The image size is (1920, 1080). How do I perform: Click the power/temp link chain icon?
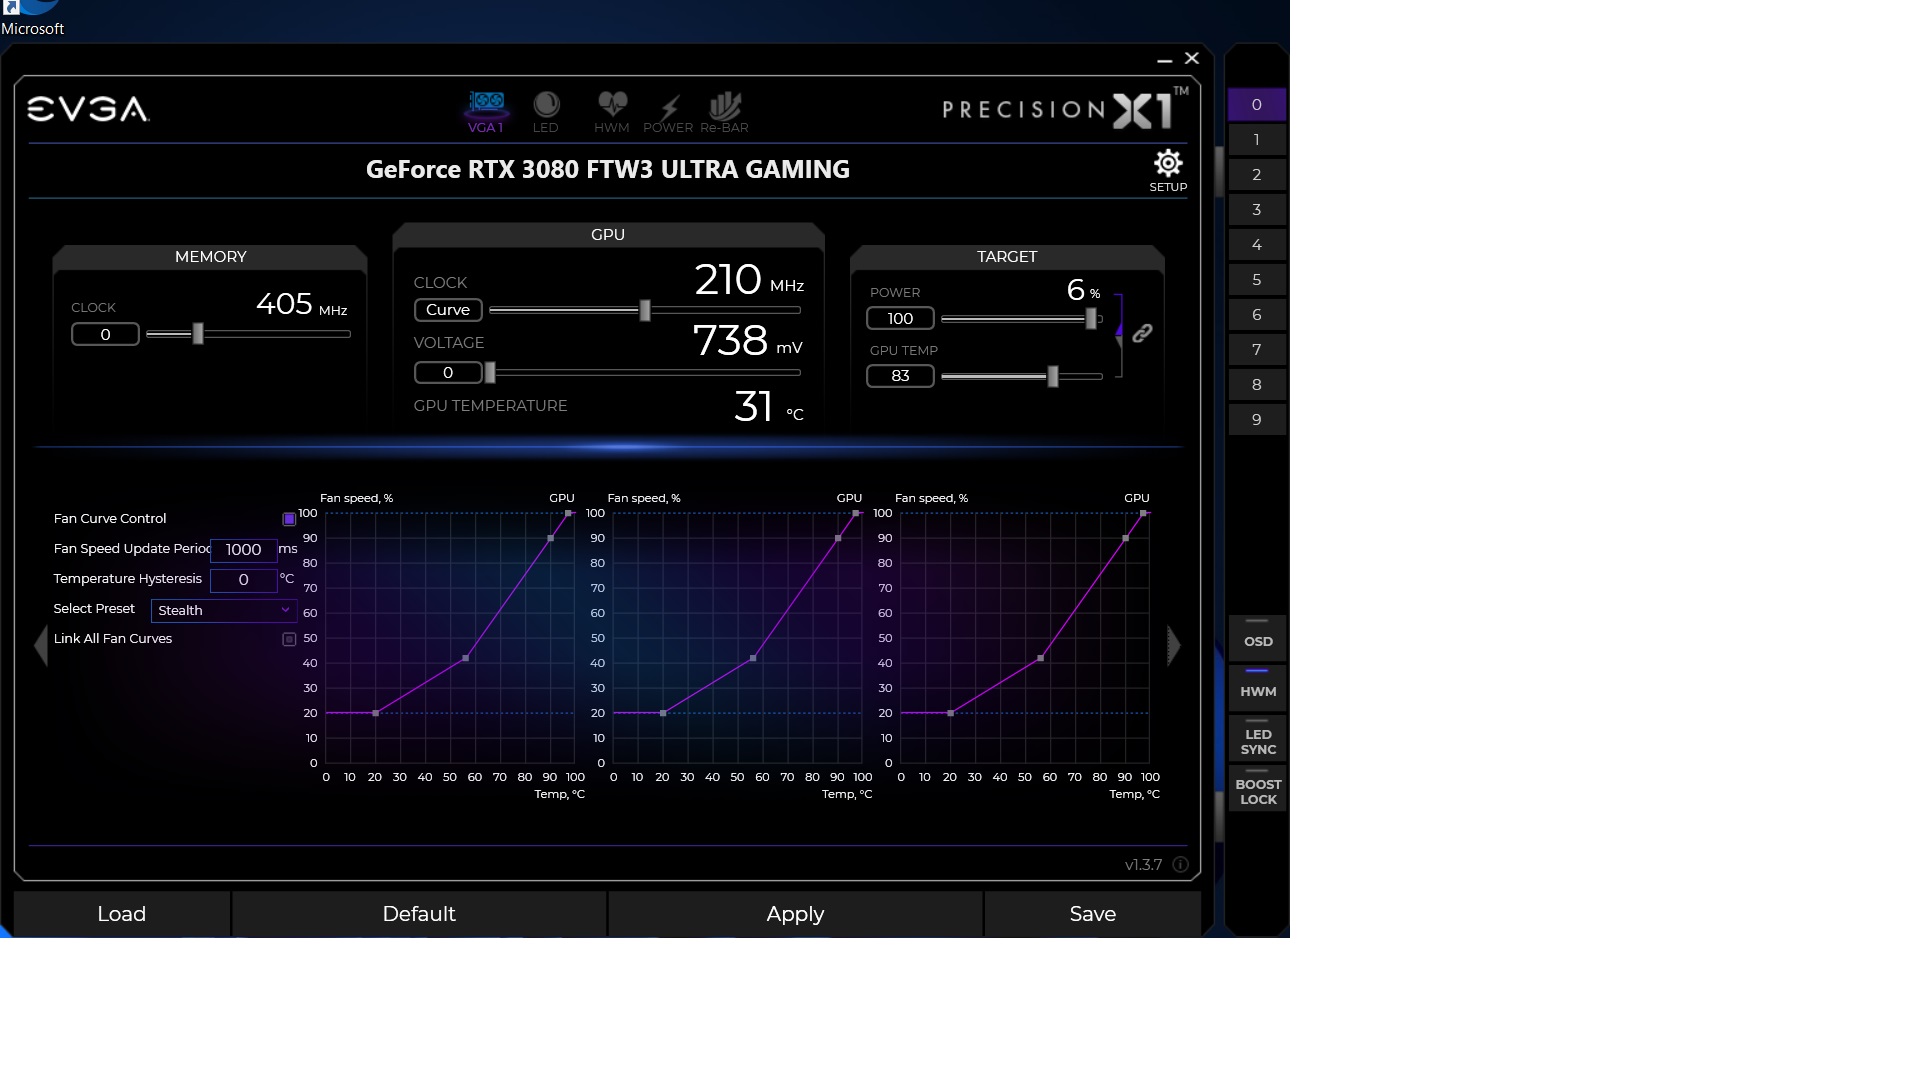click(1142, 334)
